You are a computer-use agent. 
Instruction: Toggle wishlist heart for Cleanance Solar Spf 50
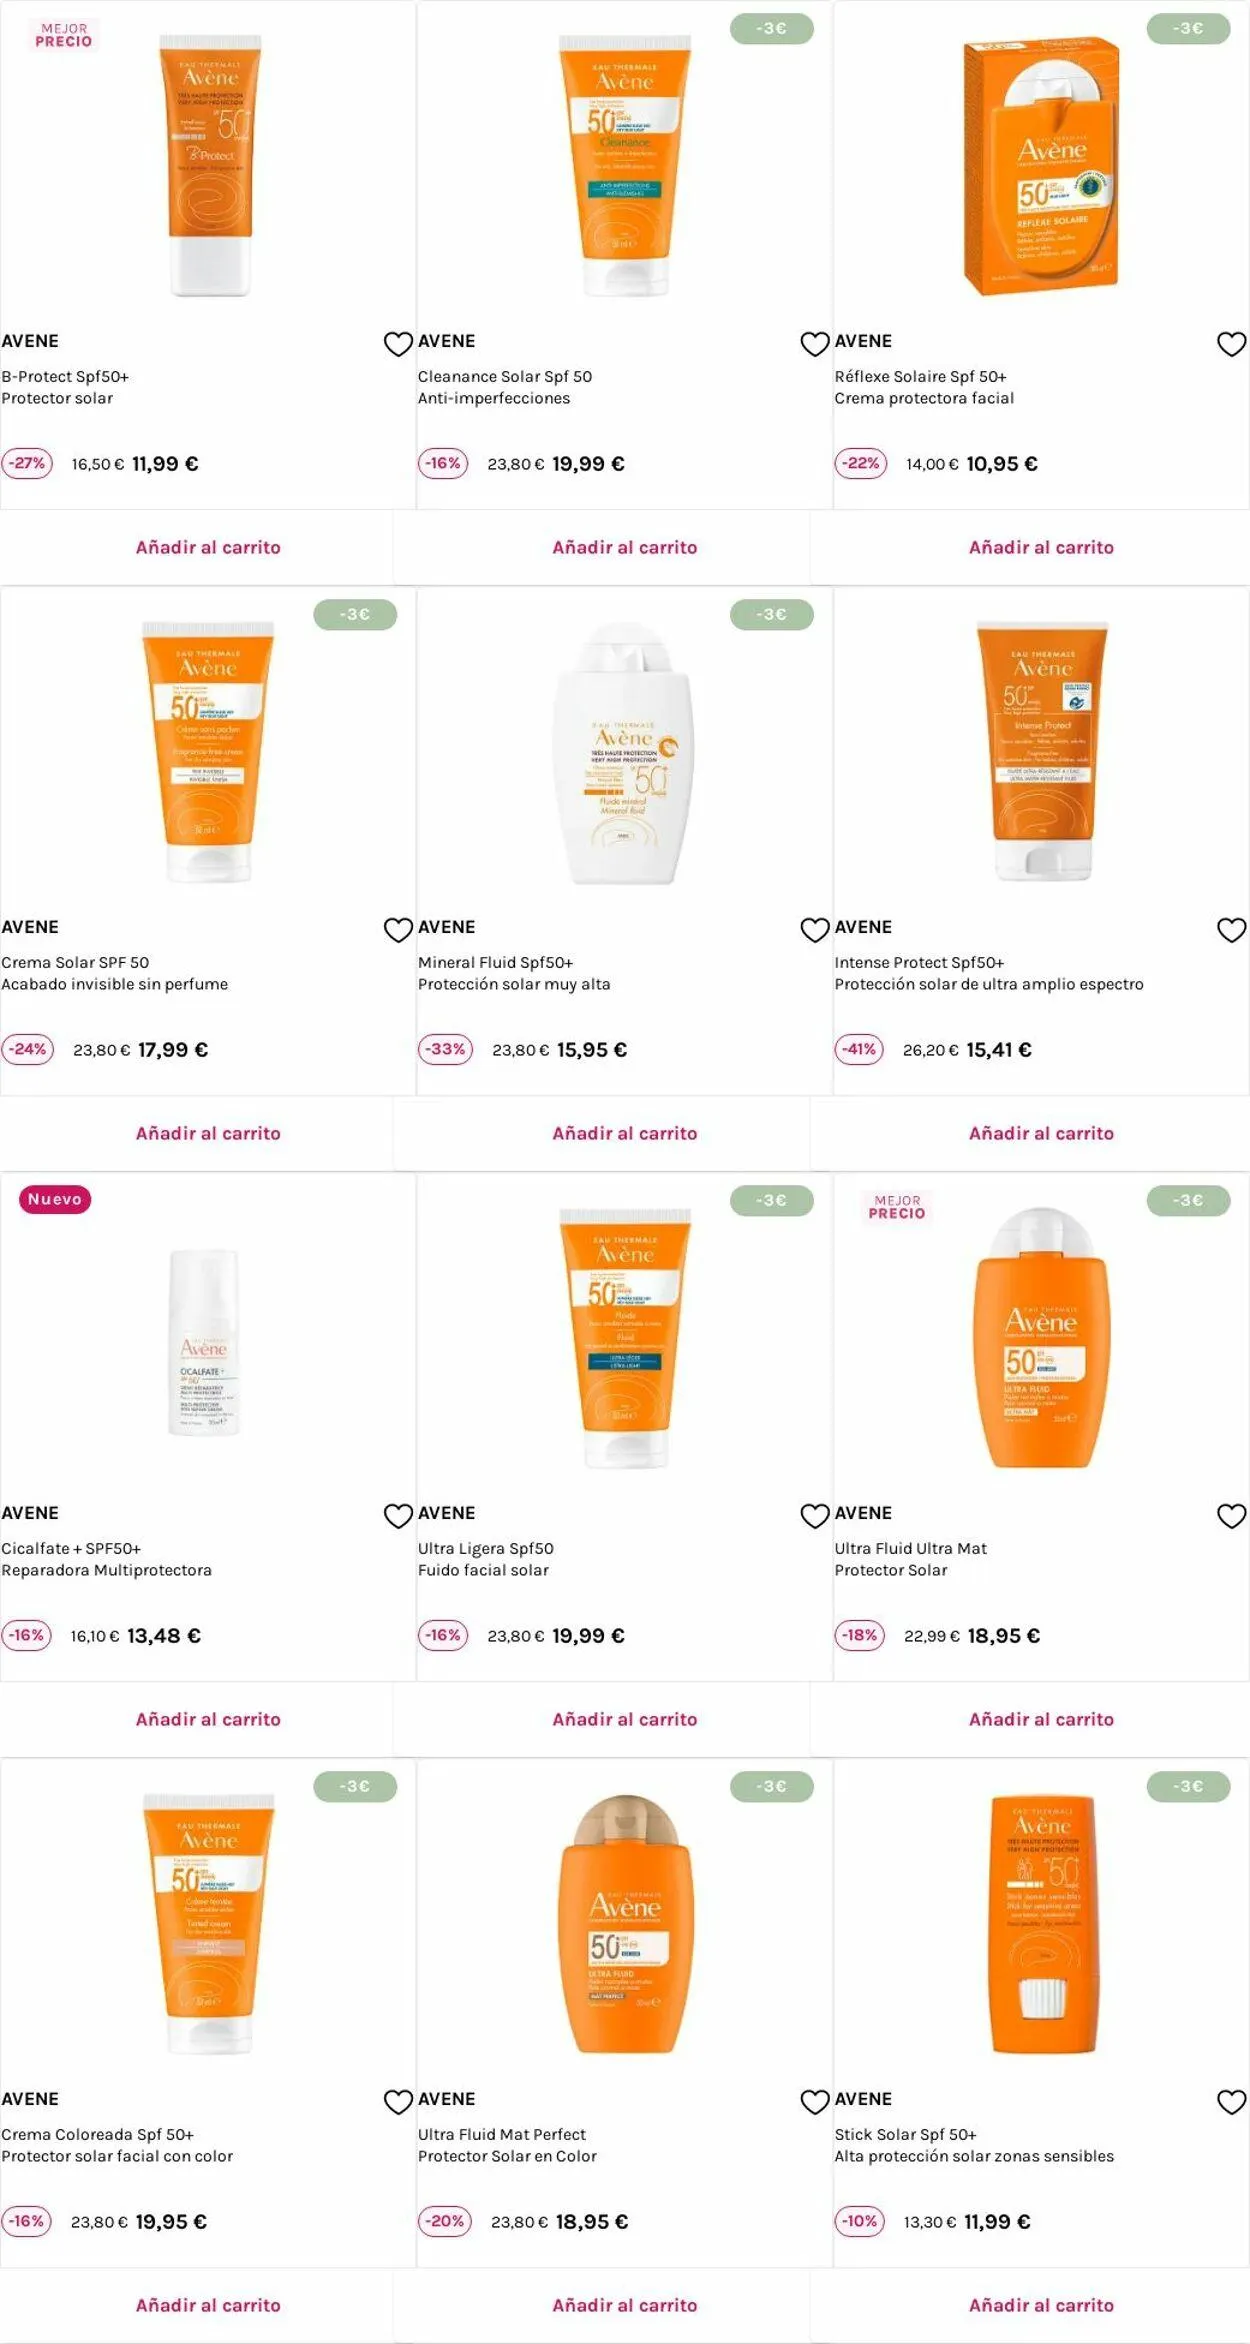pos(815,344)
